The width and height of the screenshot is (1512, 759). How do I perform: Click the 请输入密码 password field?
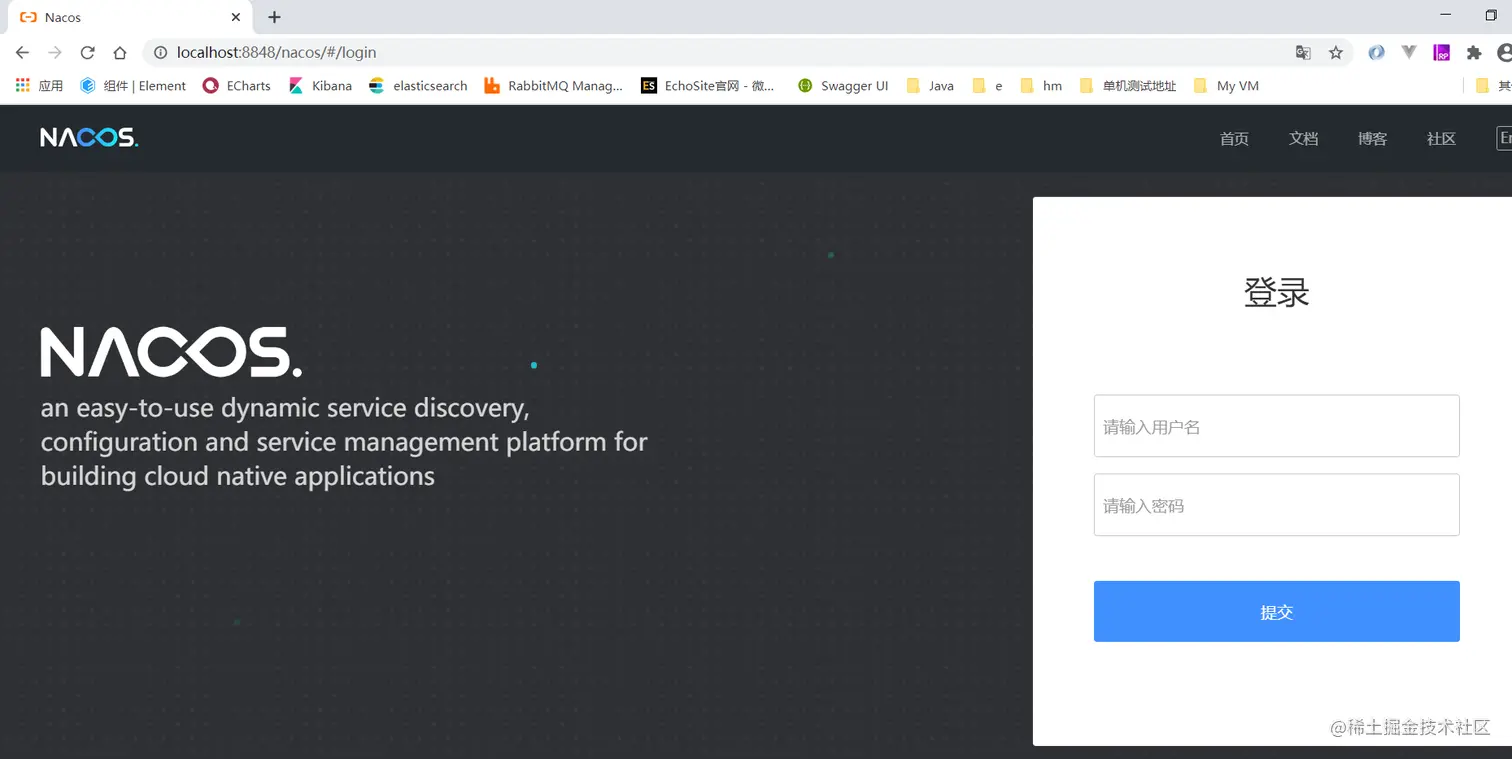coord(1276,505)
